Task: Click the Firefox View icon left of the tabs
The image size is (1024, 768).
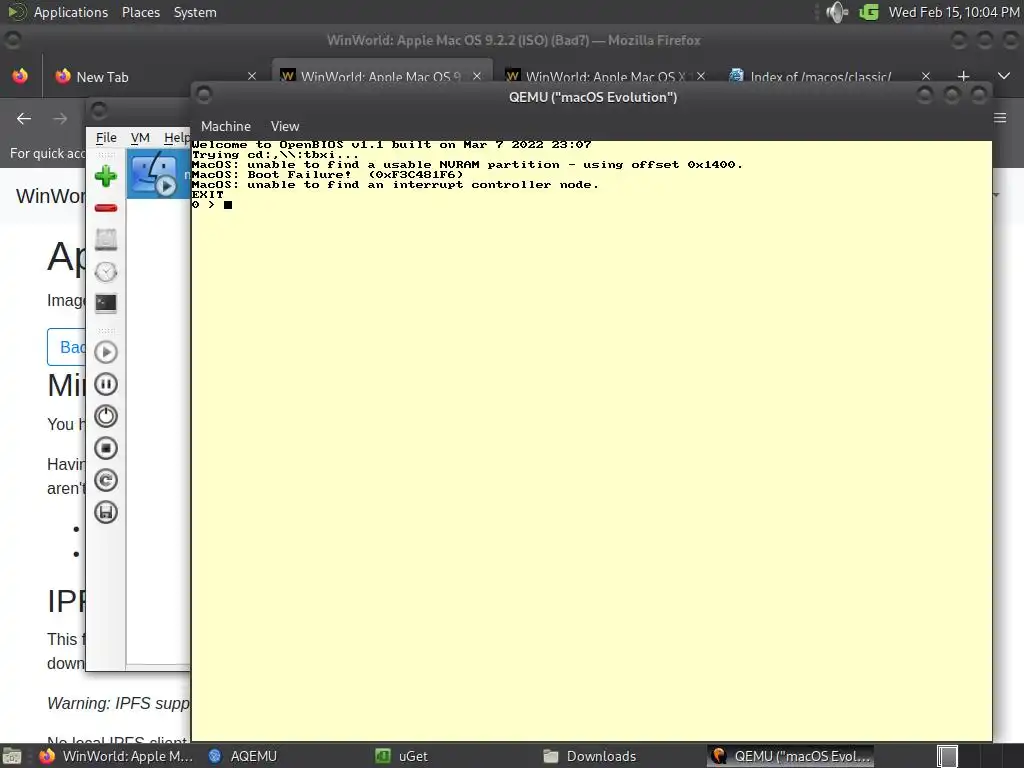Action: click(x=20, y=76)
